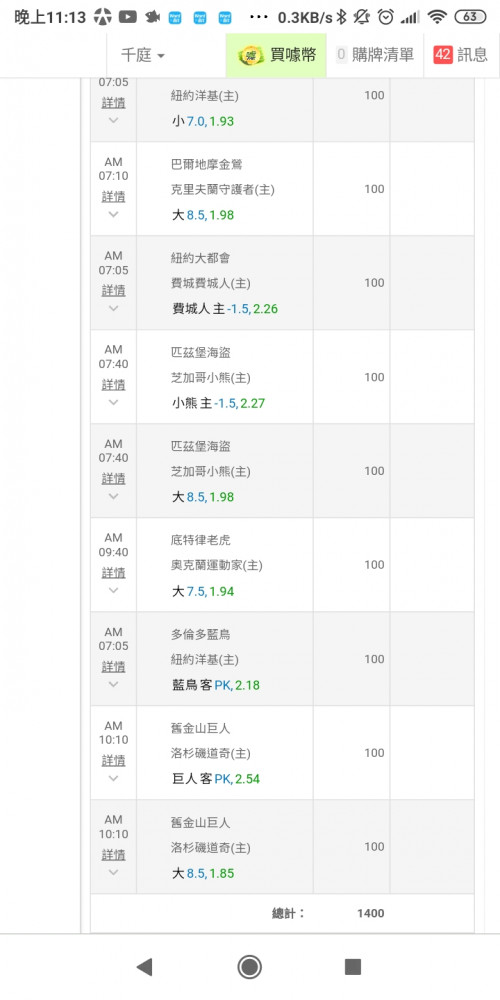This screenshot has width=500, height=1000.
Task: Select the 大 8.5, 1.98 匹茲堡海盜 bet row
Action: point(282,471)
